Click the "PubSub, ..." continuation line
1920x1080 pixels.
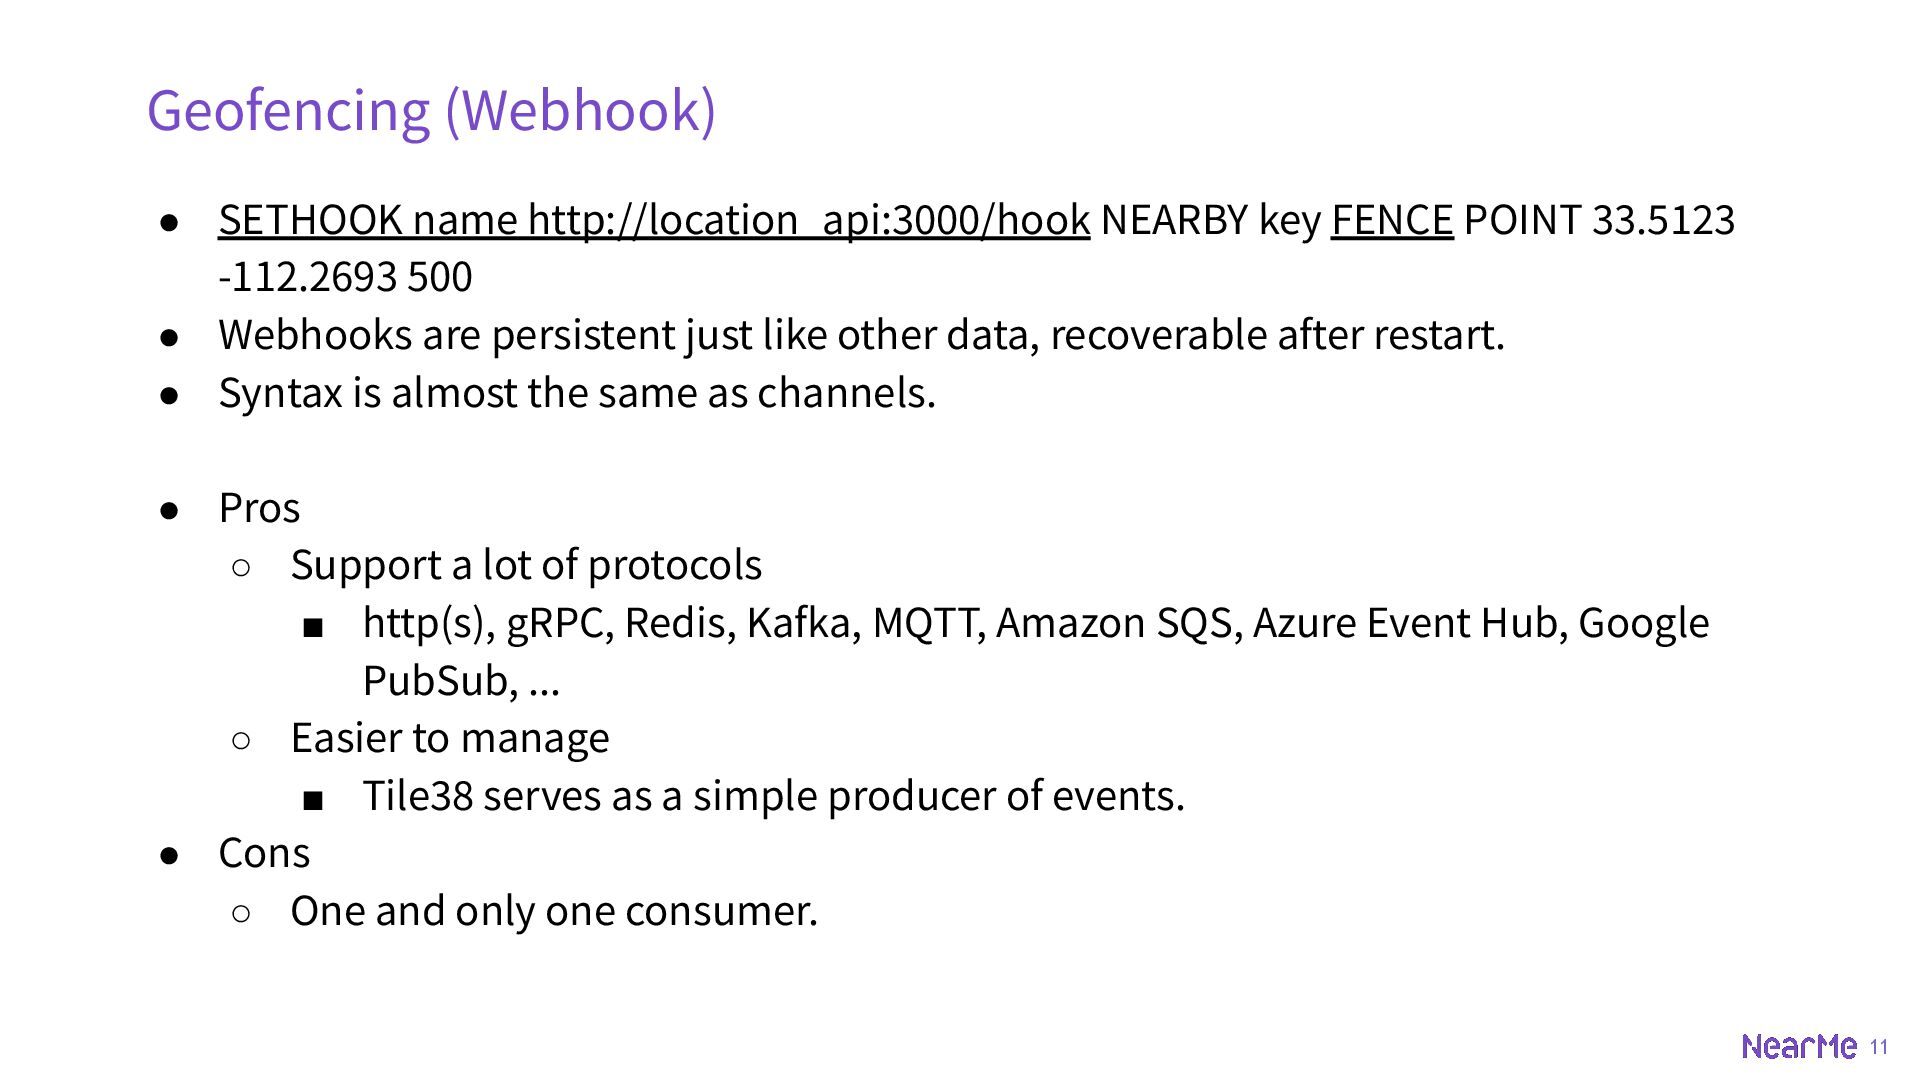click(461, 681)
